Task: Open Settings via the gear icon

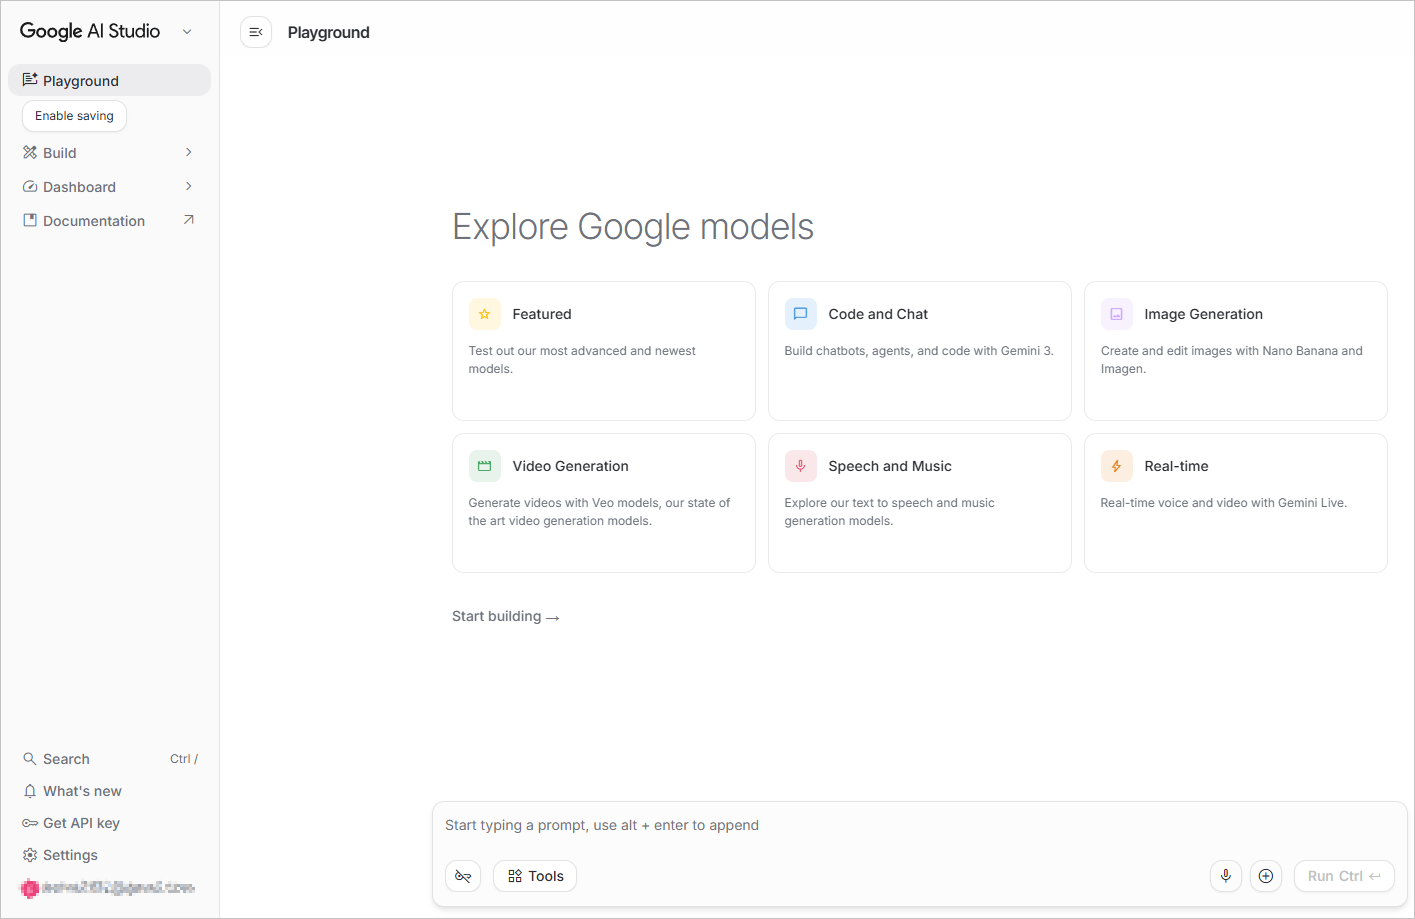Action: (x=30, y=854)
